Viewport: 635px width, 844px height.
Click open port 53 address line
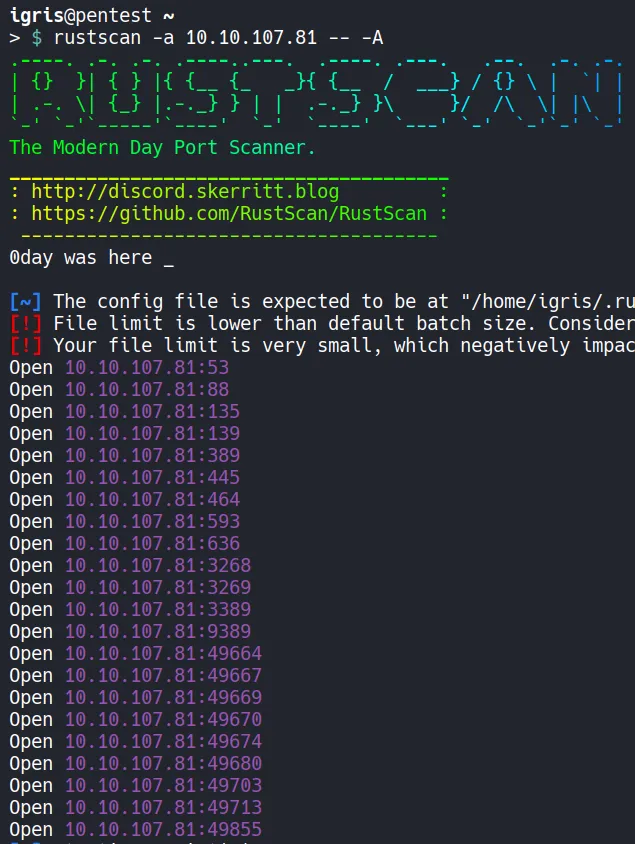147,367
